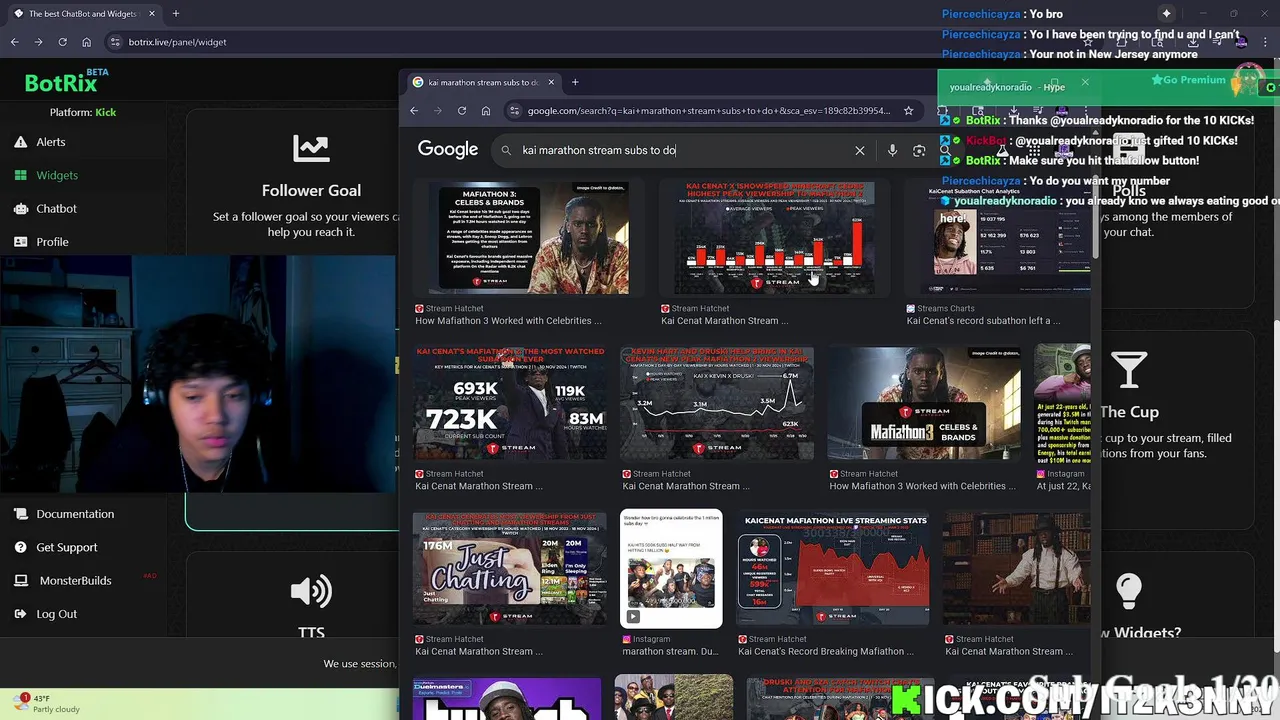The image size is (1280, 720).
Task: Click the TTS speaker icon
Action: click(x=311, y=591)
